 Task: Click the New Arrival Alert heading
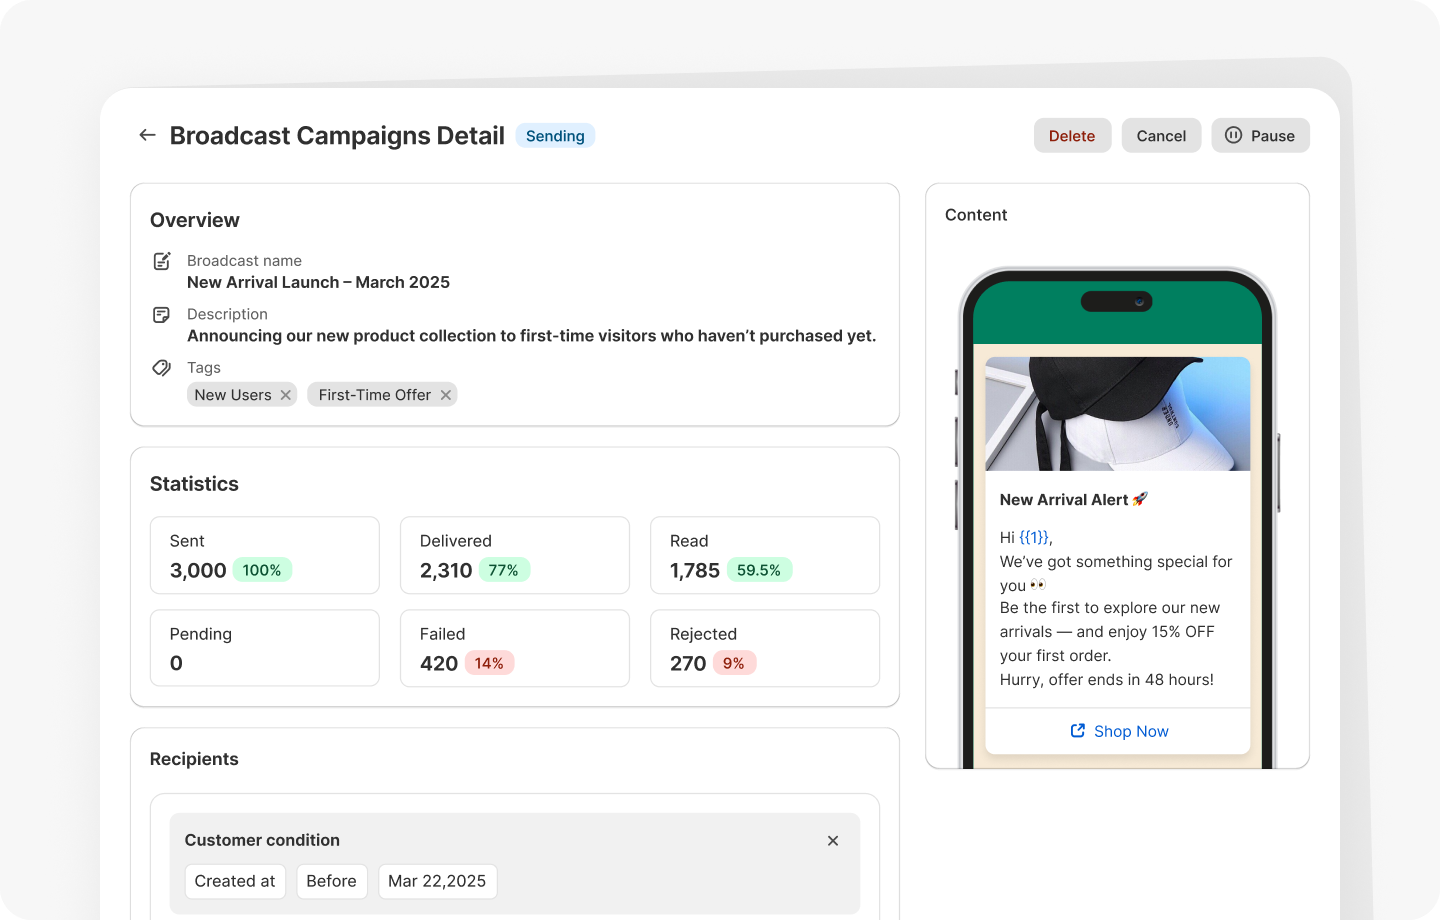pos(1064,500)
